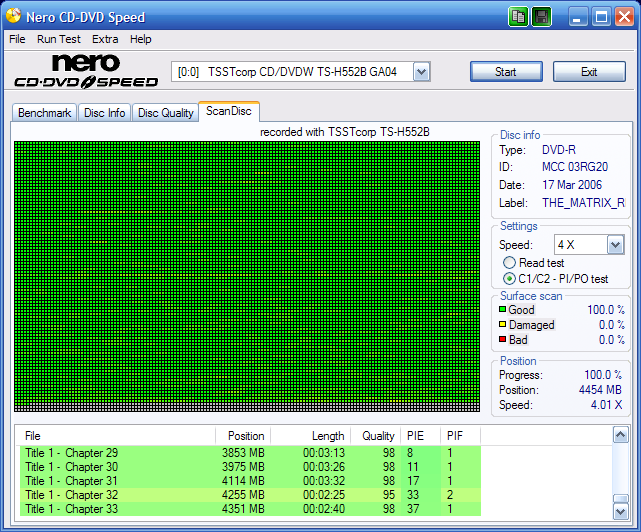Click the 00:03:13 length value
This screenshot has width=641, height=532.
(x=324, y=453)
